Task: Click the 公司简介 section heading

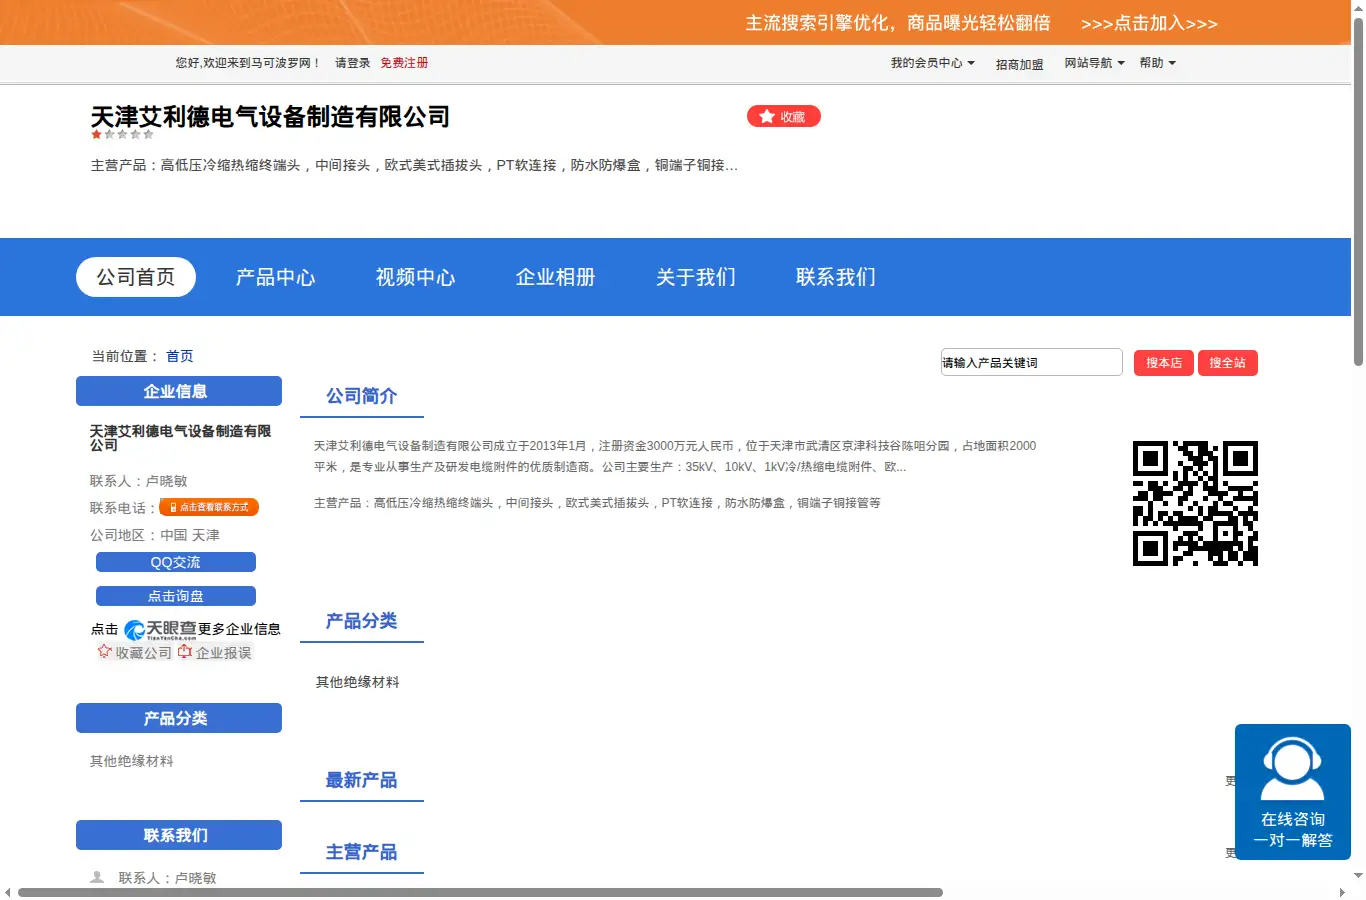Action: tap(362, 396)
